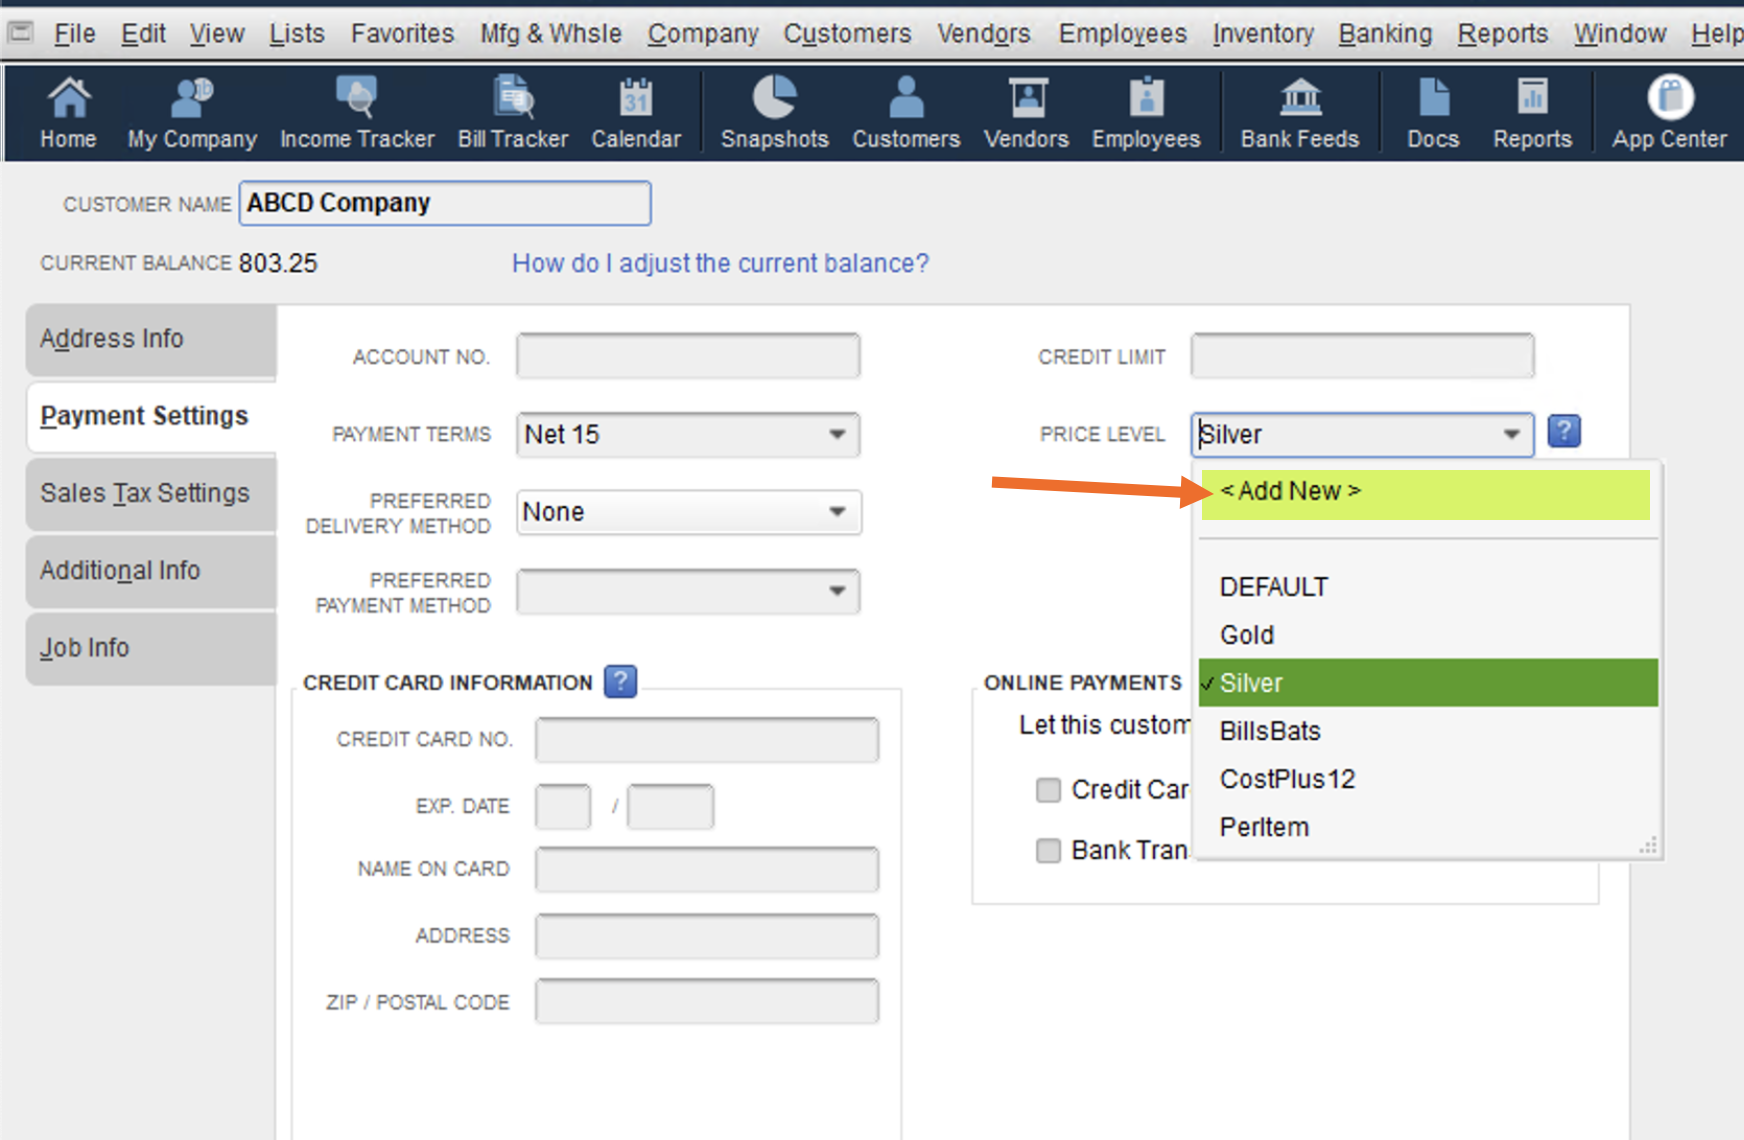Open Snapshots pie chart icon
This screenshot has width=1744, height=1140.
coord(774,112)
